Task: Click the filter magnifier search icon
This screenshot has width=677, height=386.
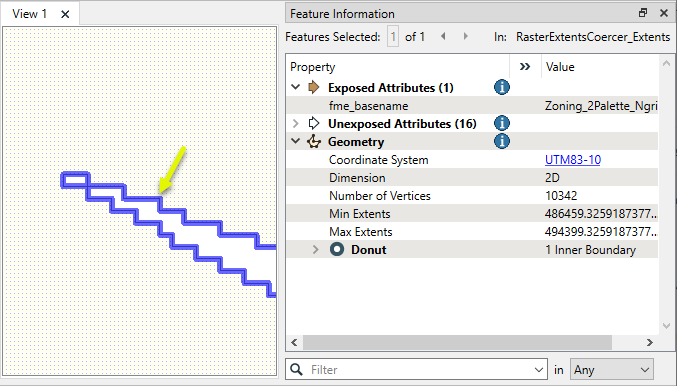Action: point(297,369)
